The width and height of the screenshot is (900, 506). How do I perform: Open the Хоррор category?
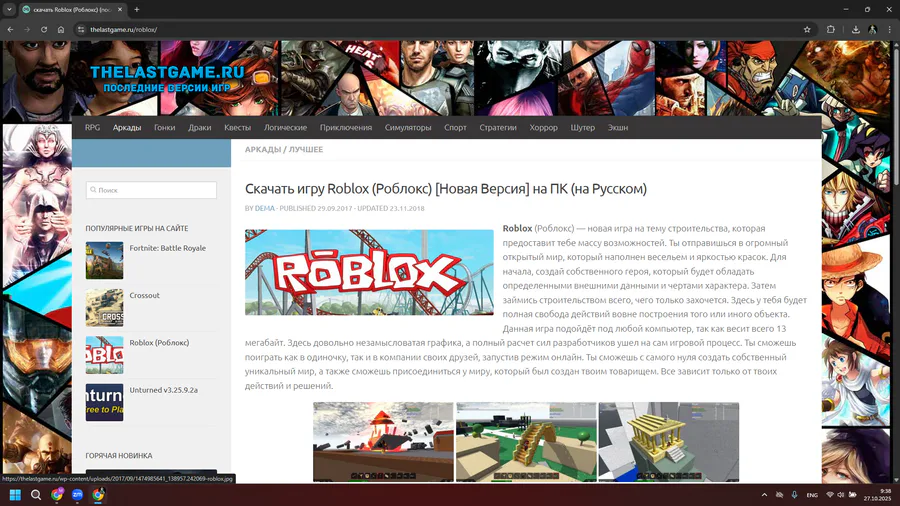544,127
